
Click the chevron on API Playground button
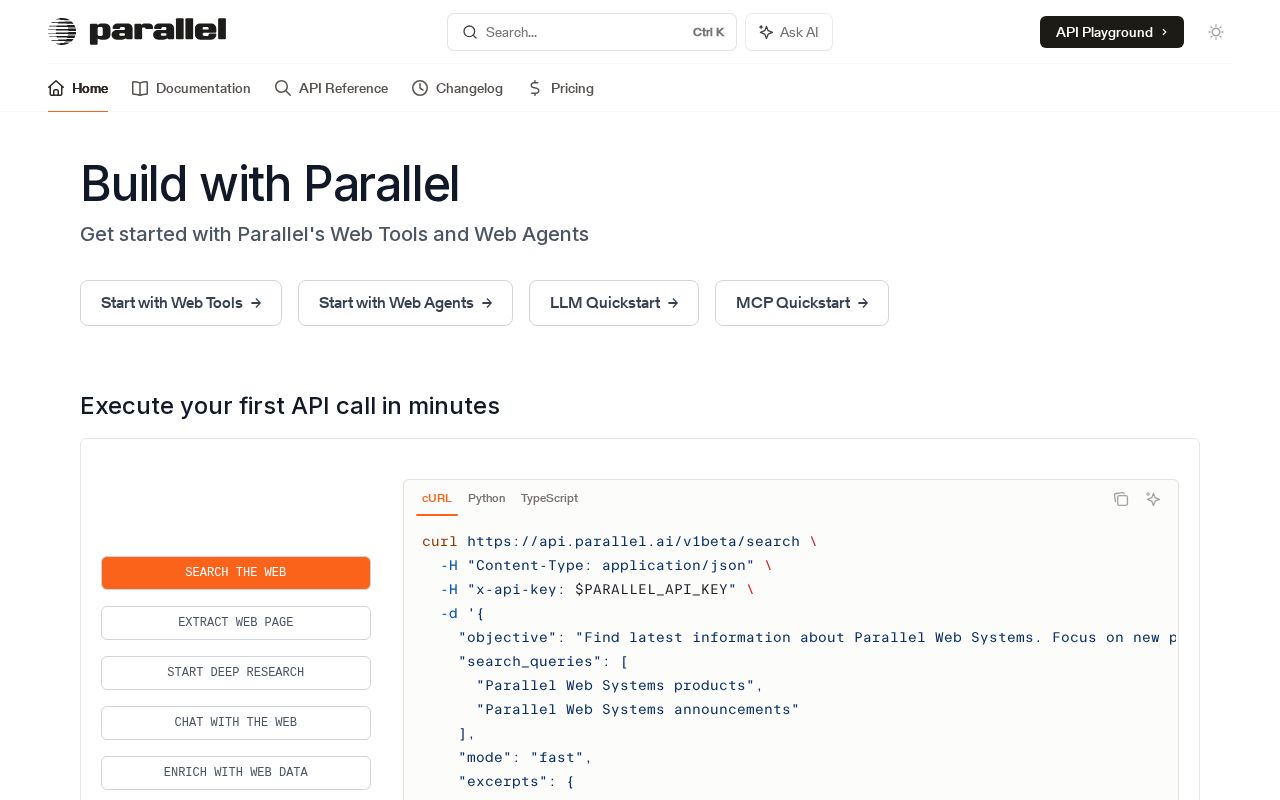click(x=1164, y=32)
